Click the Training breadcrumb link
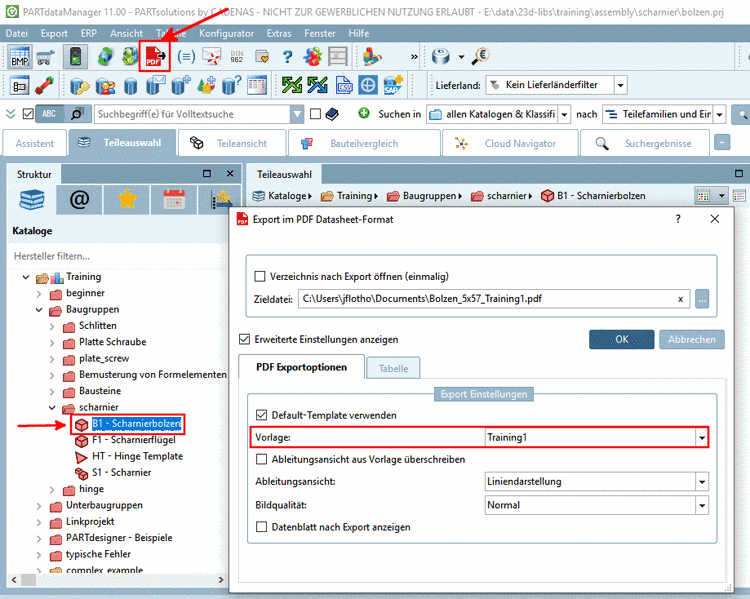This screenshot has height=599, width=750. coord(354,196)
